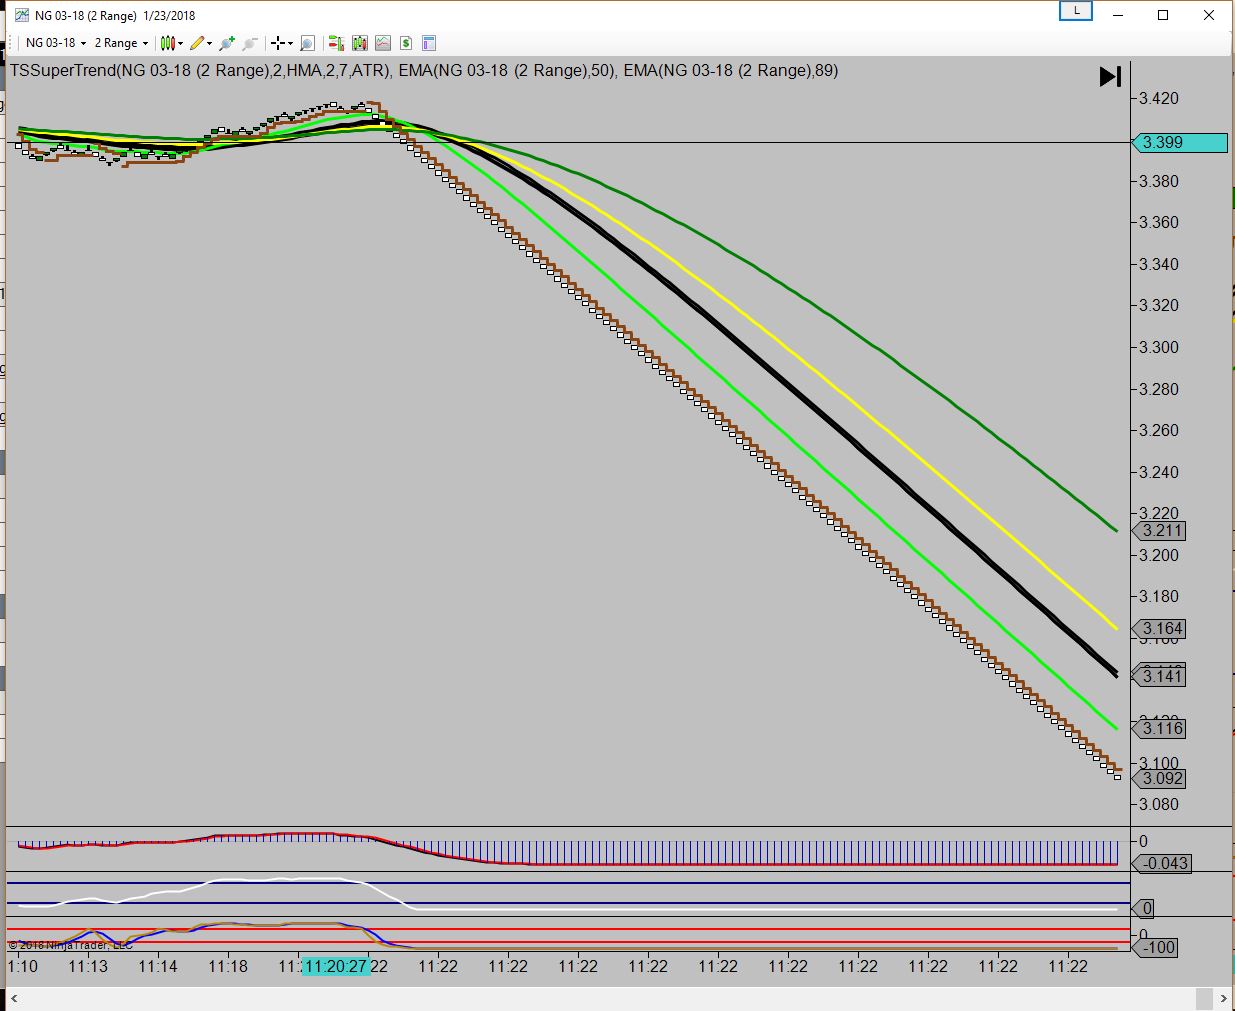The width and height of the screenshot is (1235, 1011).
Task: Expand the chart style dropdown arrow
Action: [181, 43]
